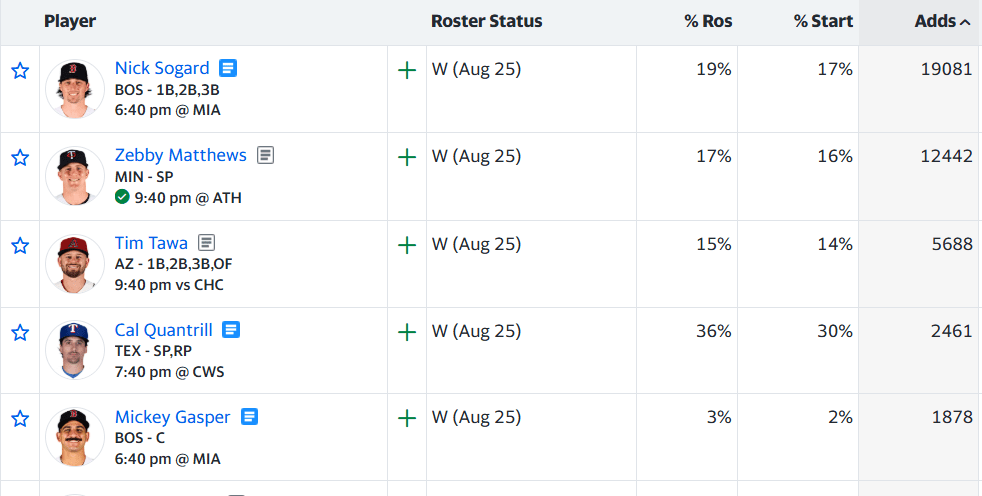This screenshot has width=982, height=496.
Task: View Cal Quantrill's headshot photo
Action: (x=75, y=350)
